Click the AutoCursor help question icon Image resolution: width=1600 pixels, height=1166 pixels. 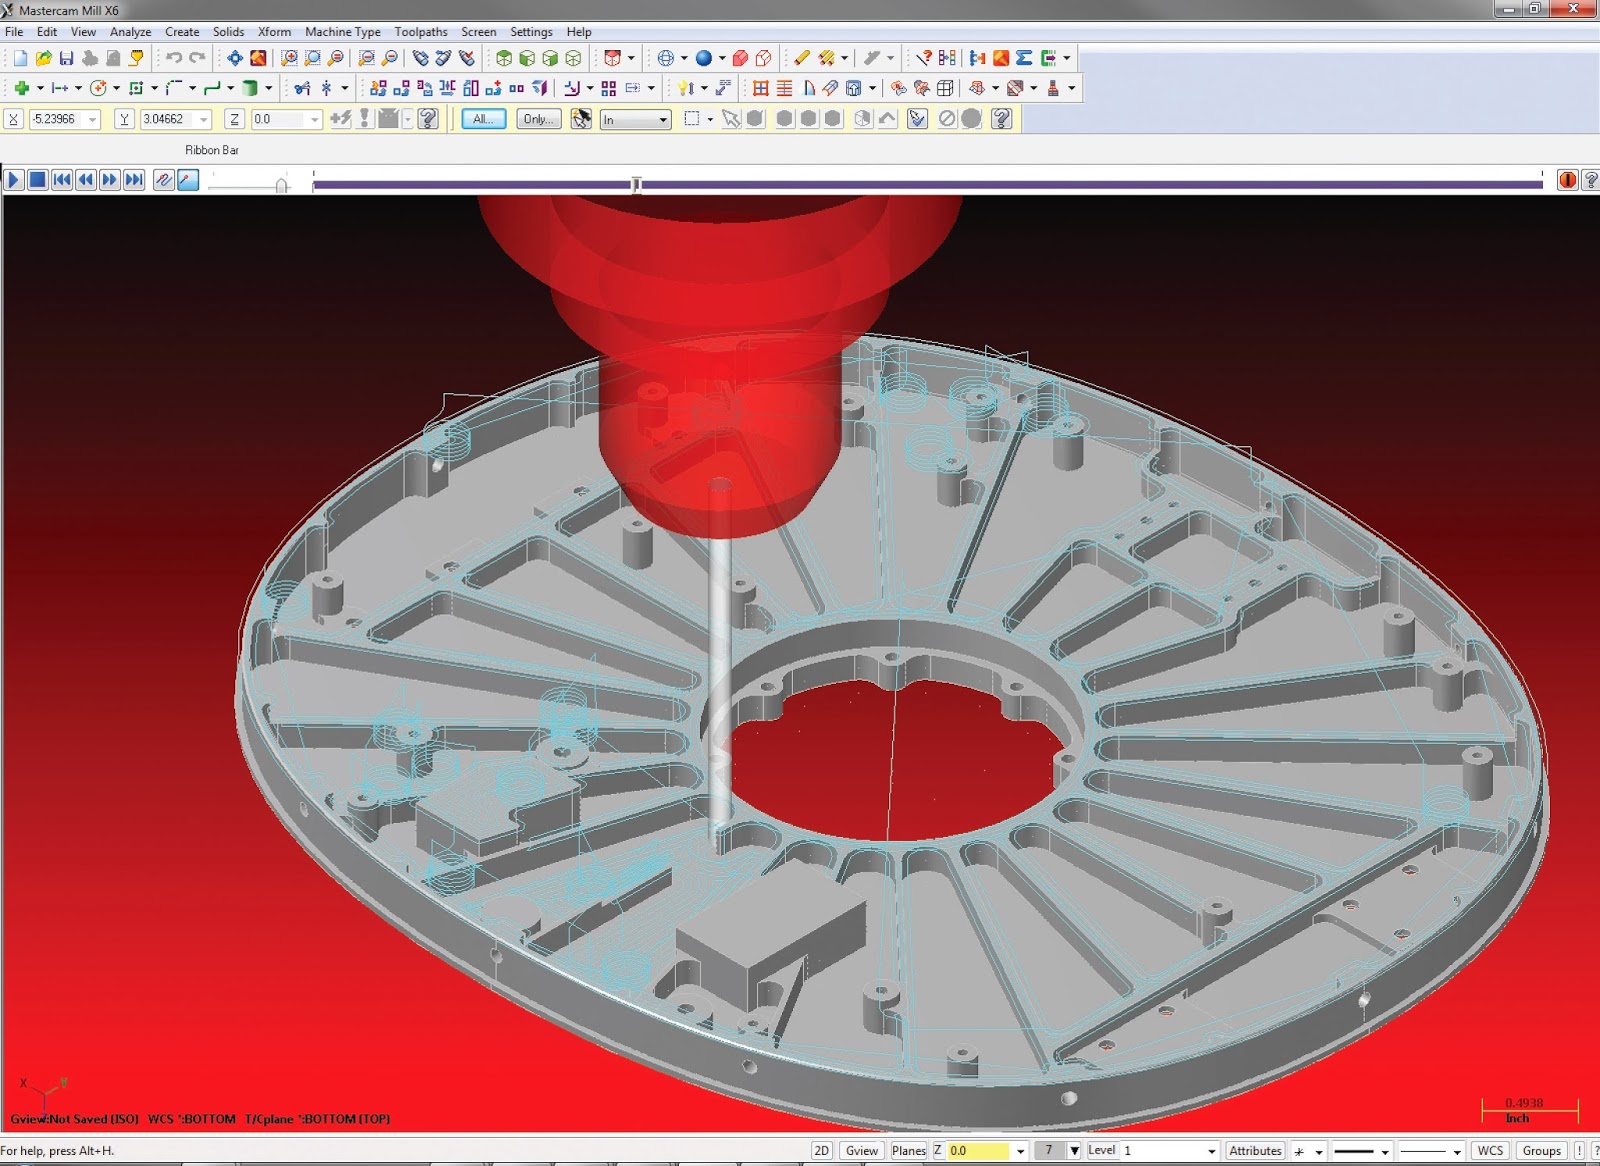tap(428, 119)
